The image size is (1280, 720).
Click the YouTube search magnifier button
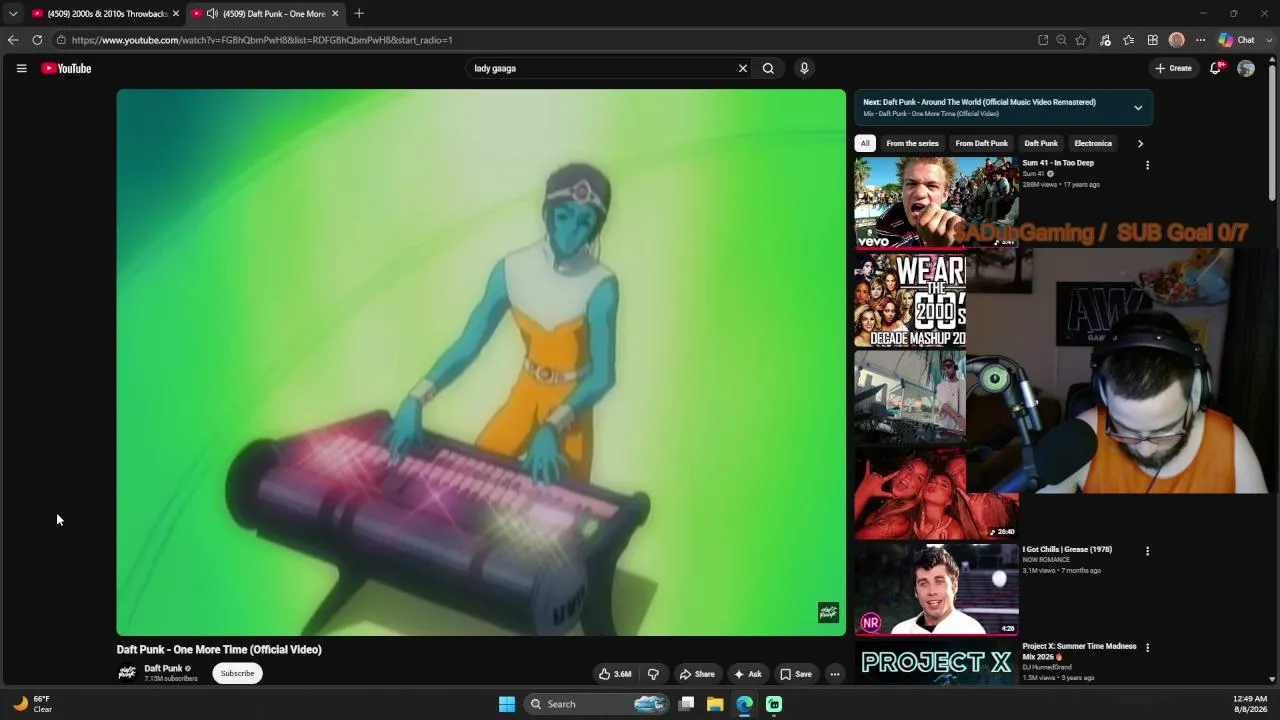[768, 68]
